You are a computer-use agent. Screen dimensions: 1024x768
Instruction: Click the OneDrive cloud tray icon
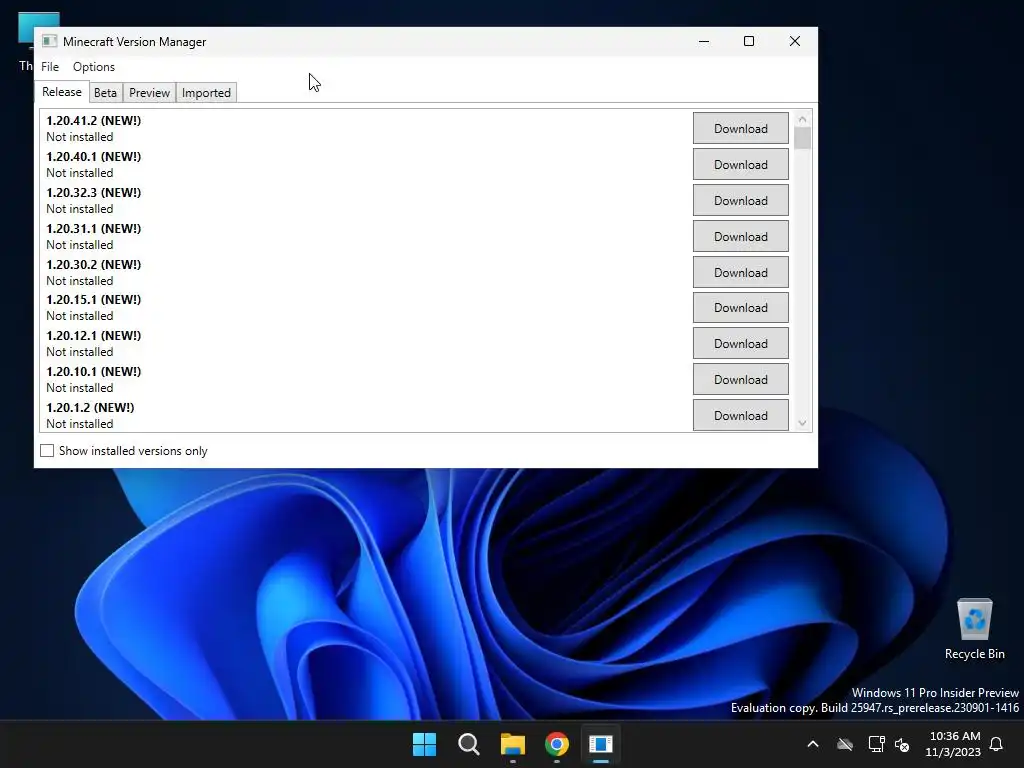(x=845, y=744)
